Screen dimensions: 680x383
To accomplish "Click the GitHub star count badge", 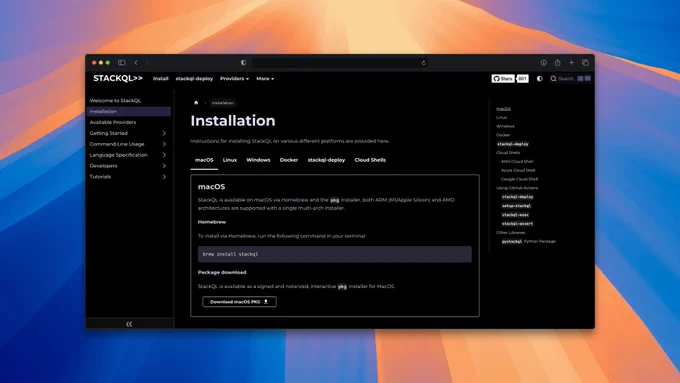I will tap(523, 79).
